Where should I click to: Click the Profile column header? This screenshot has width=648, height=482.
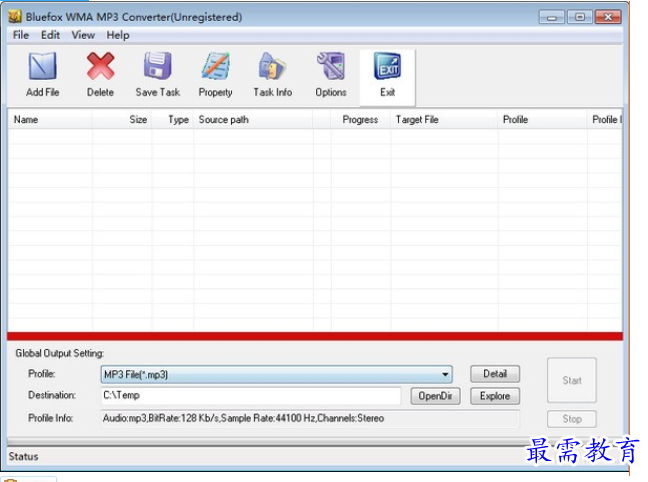click(542, 120)
